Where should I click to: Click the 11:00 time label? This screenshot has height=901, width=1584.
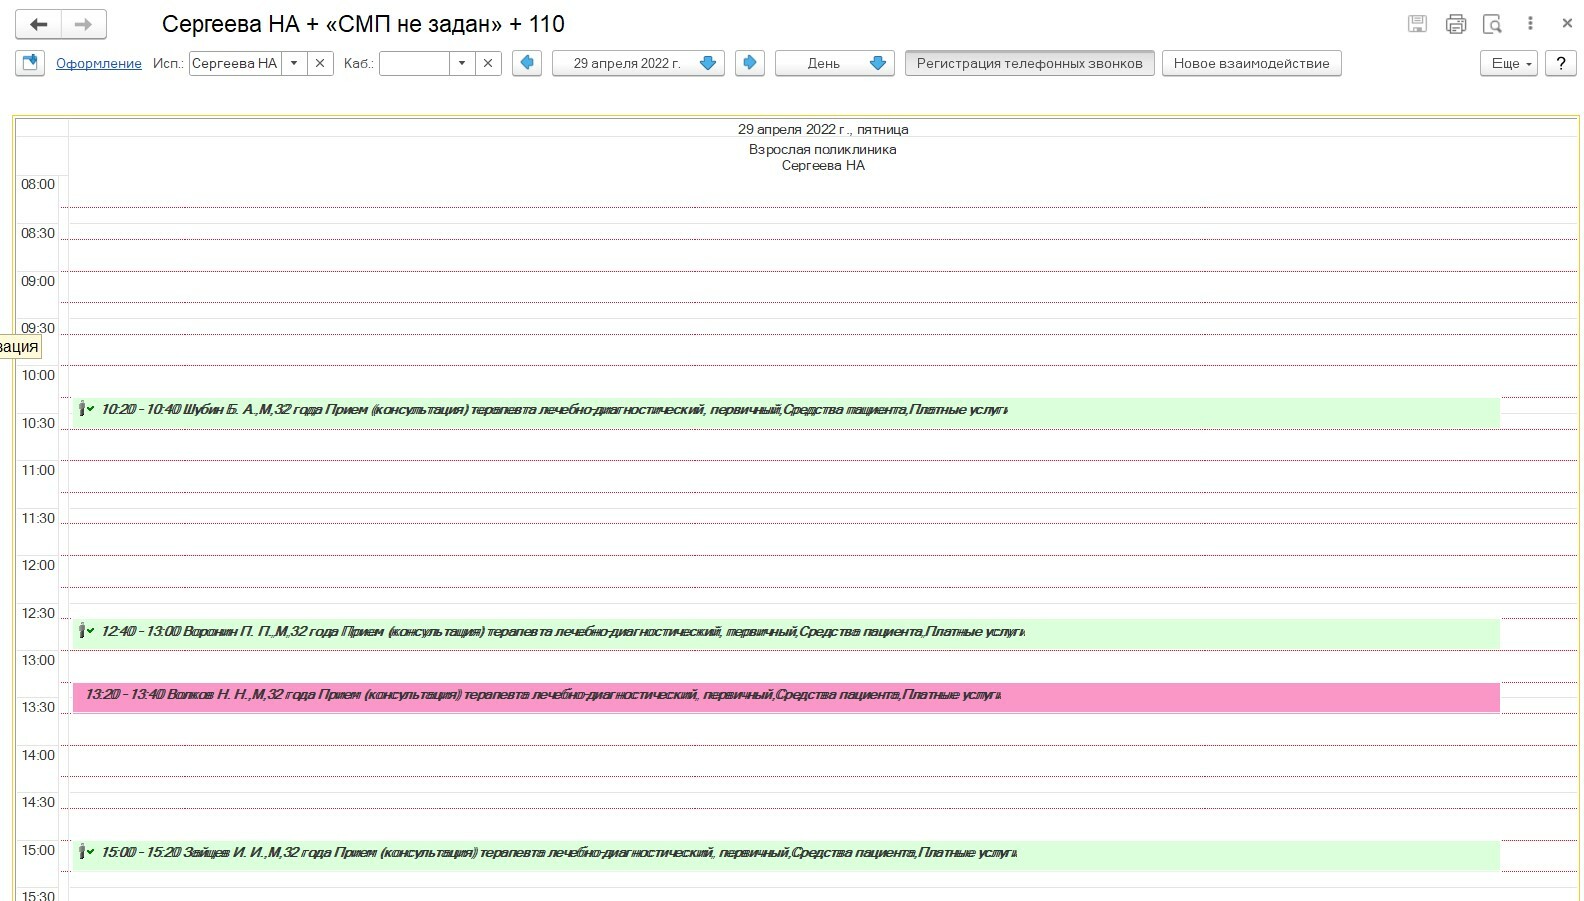pyautogui.click(x=38, y=470)
